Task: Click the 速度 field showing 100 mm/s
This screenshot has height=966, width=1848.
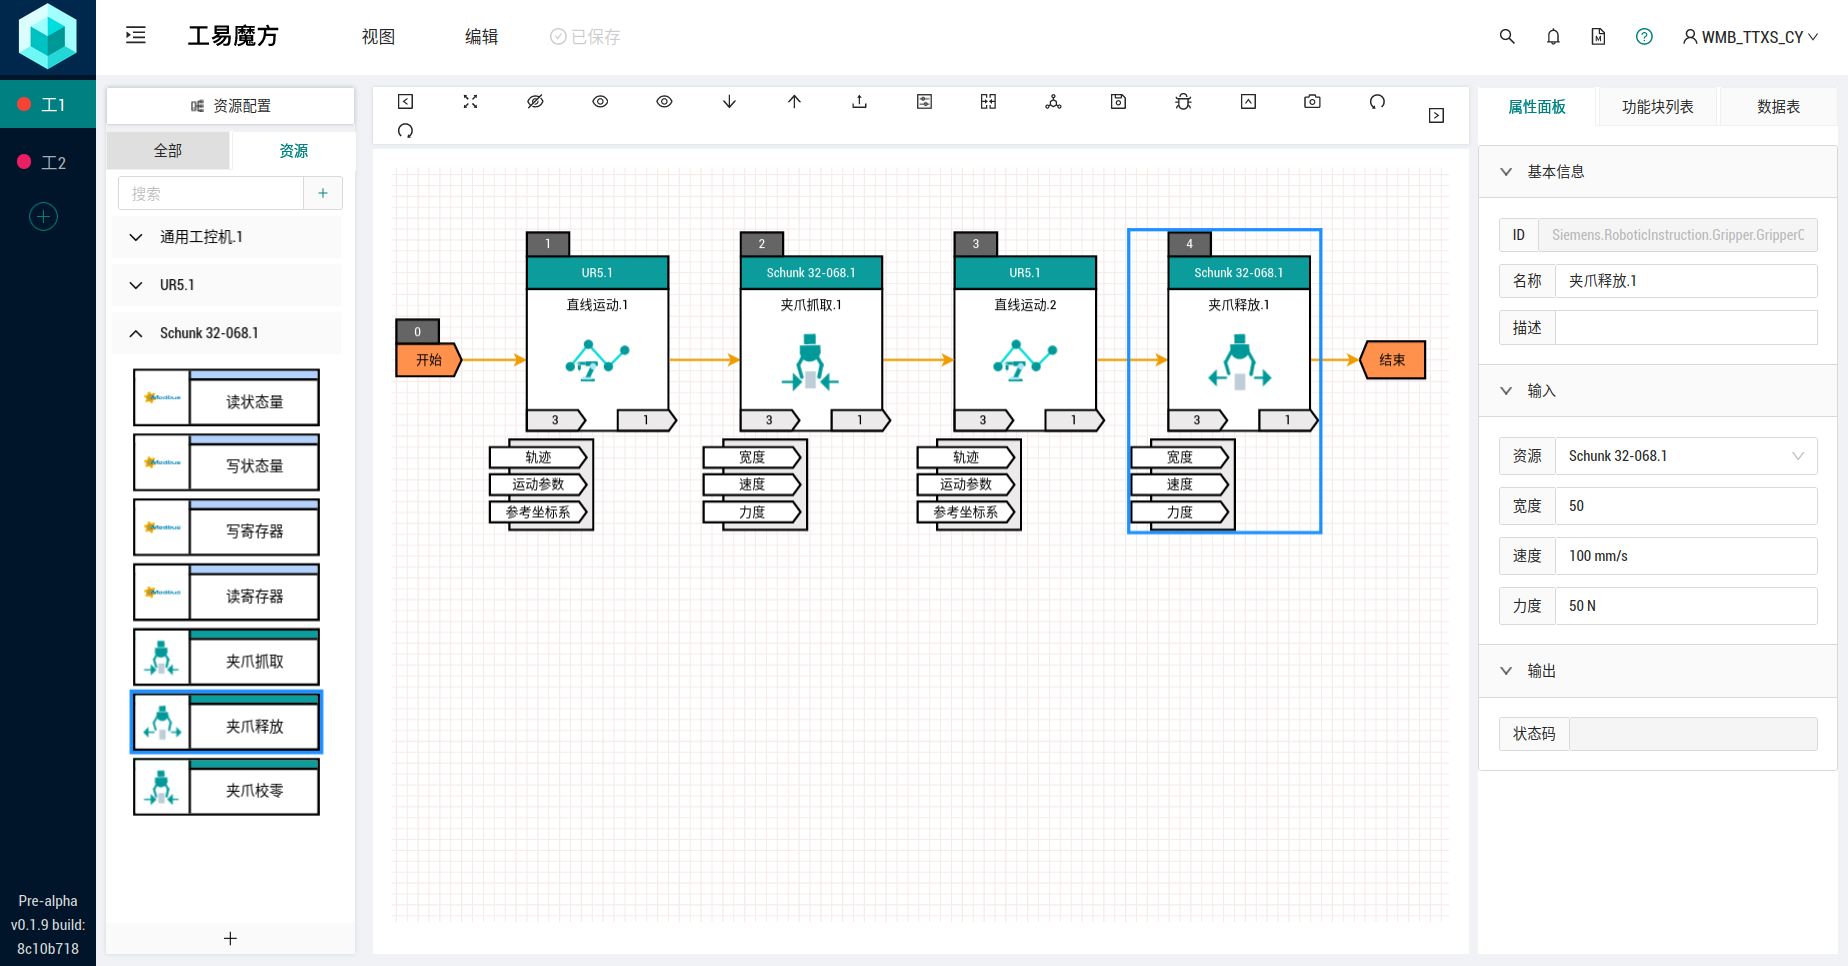Action: [x=1686, y=556]
